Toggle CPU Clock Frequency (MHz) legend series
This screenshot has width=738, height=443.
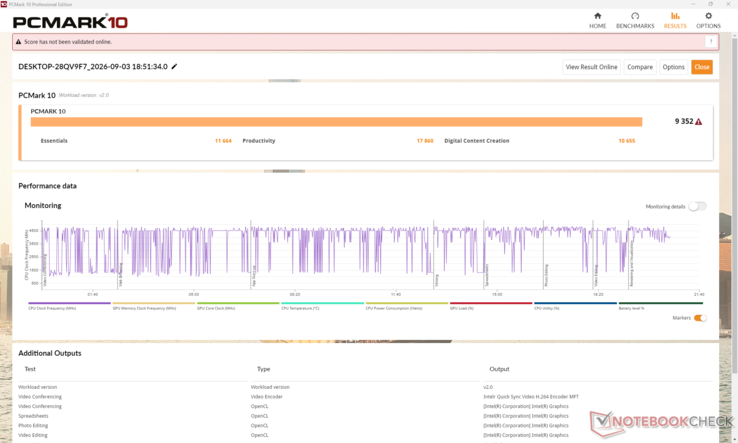pyautogui.click(x=69, y=306)
